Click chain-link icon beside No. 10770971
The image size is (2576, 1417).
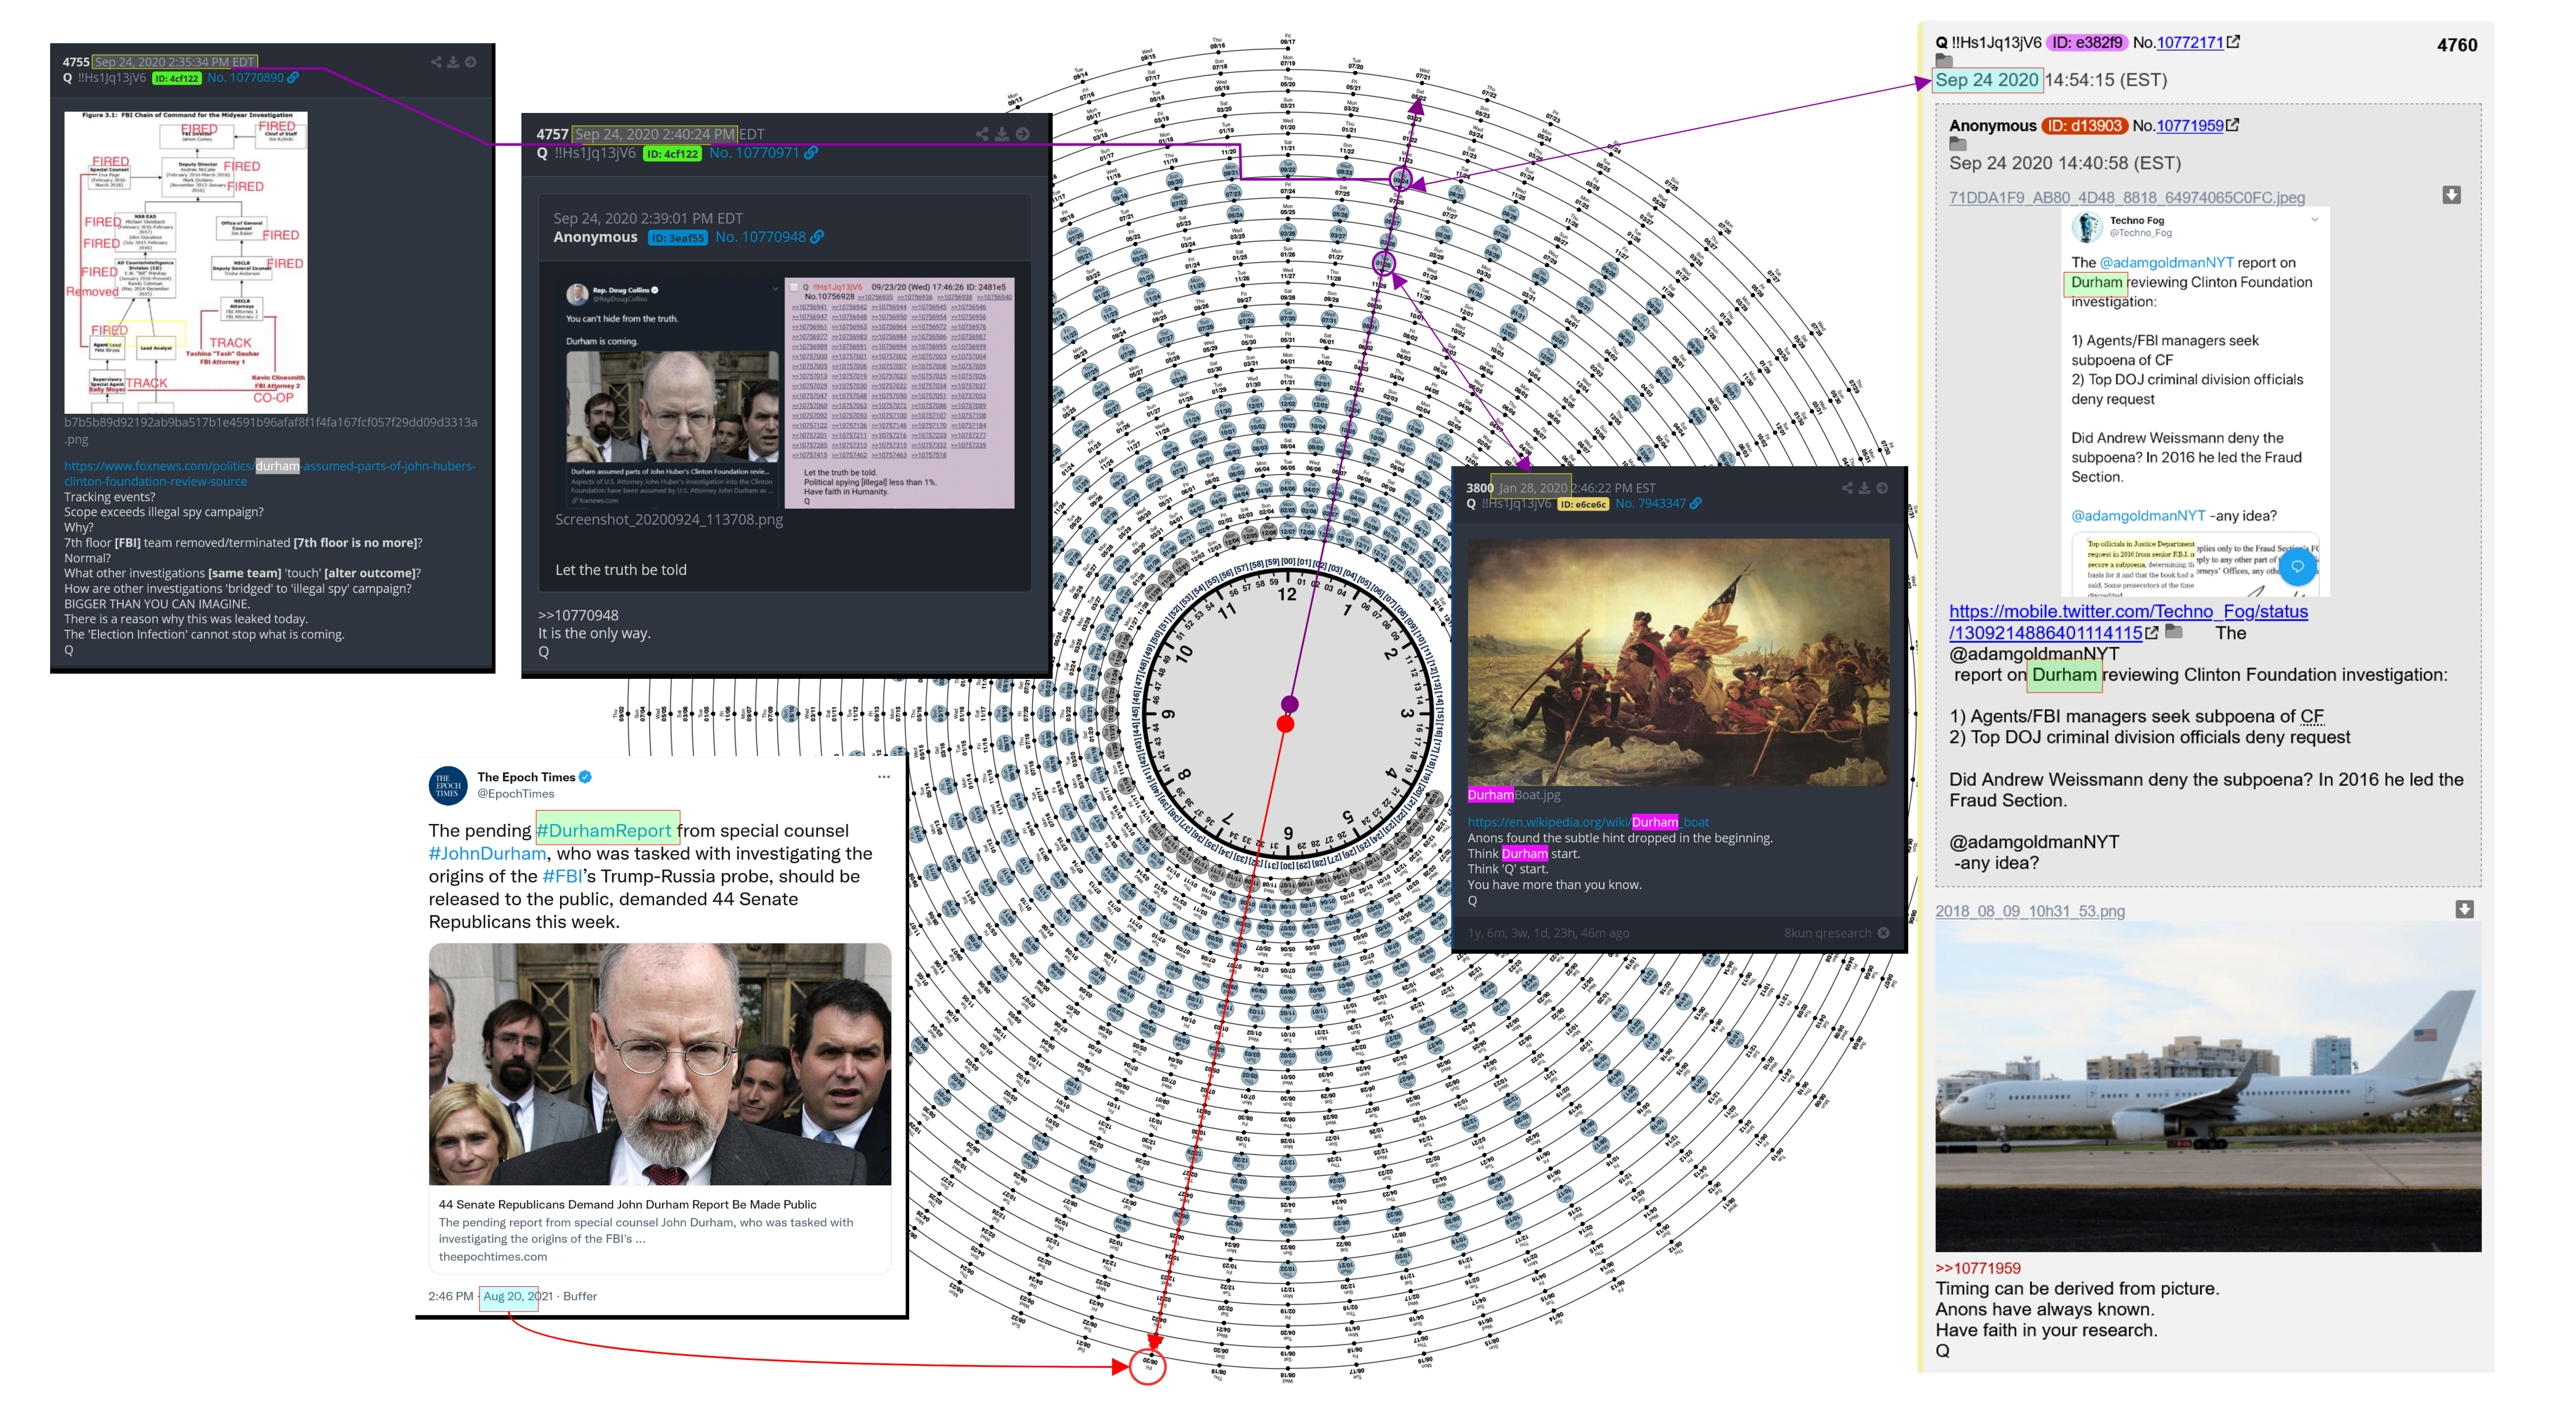[811, 153]
